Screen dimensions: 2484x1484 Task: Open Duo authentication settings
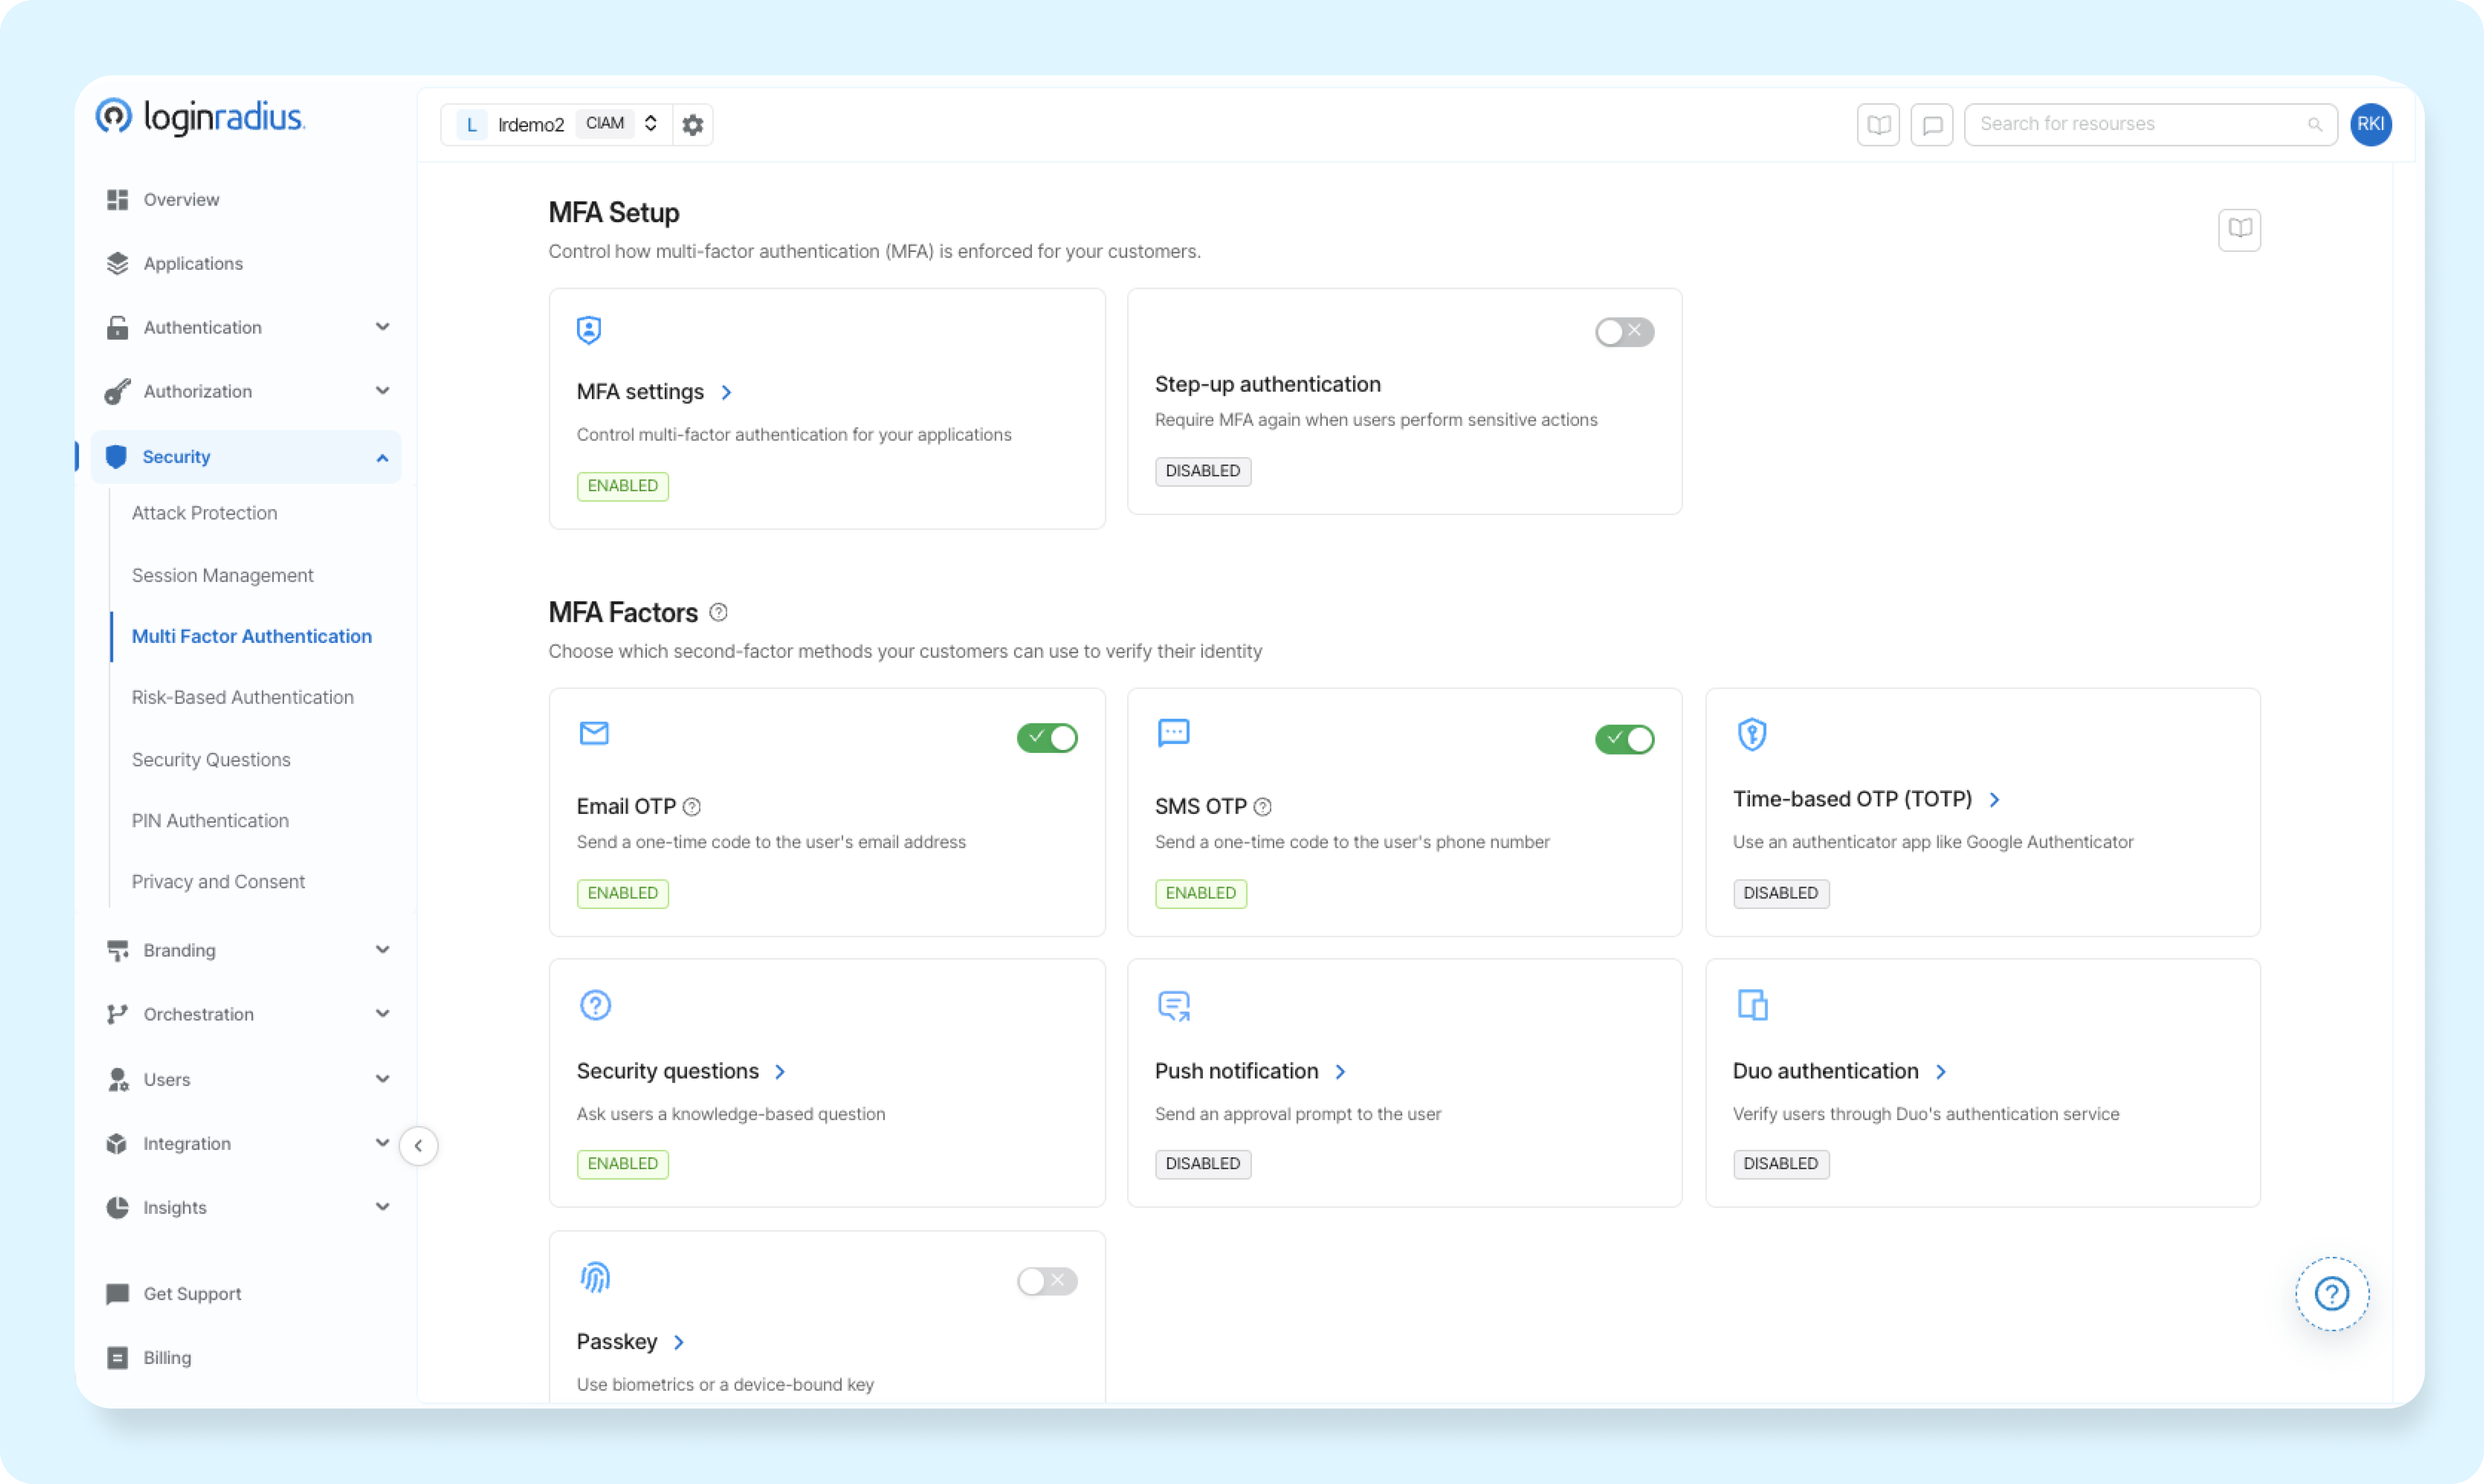tap(1839, 1072)
